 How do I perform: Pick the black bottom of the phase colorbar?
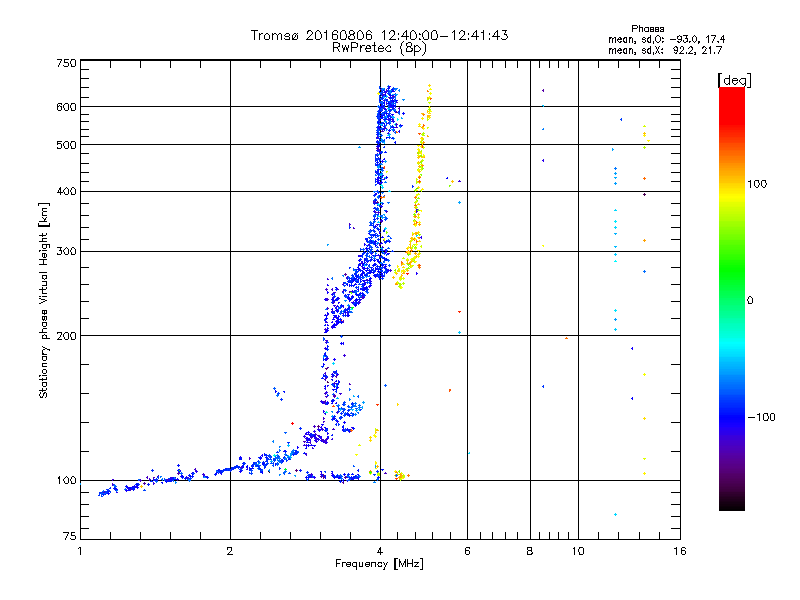[732, 505]
